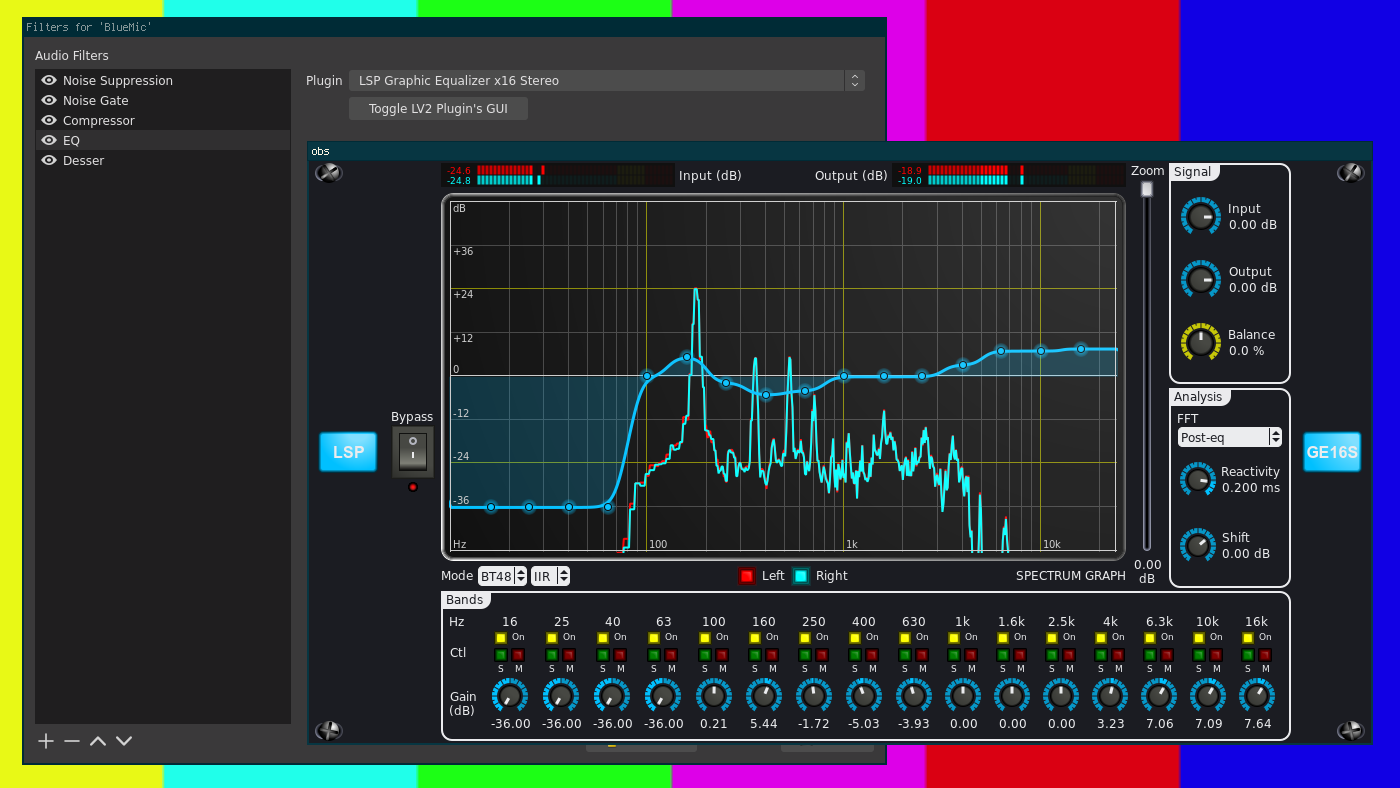Solo the 16 Hz band (green S)
Viewport: 1400px width, 788px height.
(501, 655)
